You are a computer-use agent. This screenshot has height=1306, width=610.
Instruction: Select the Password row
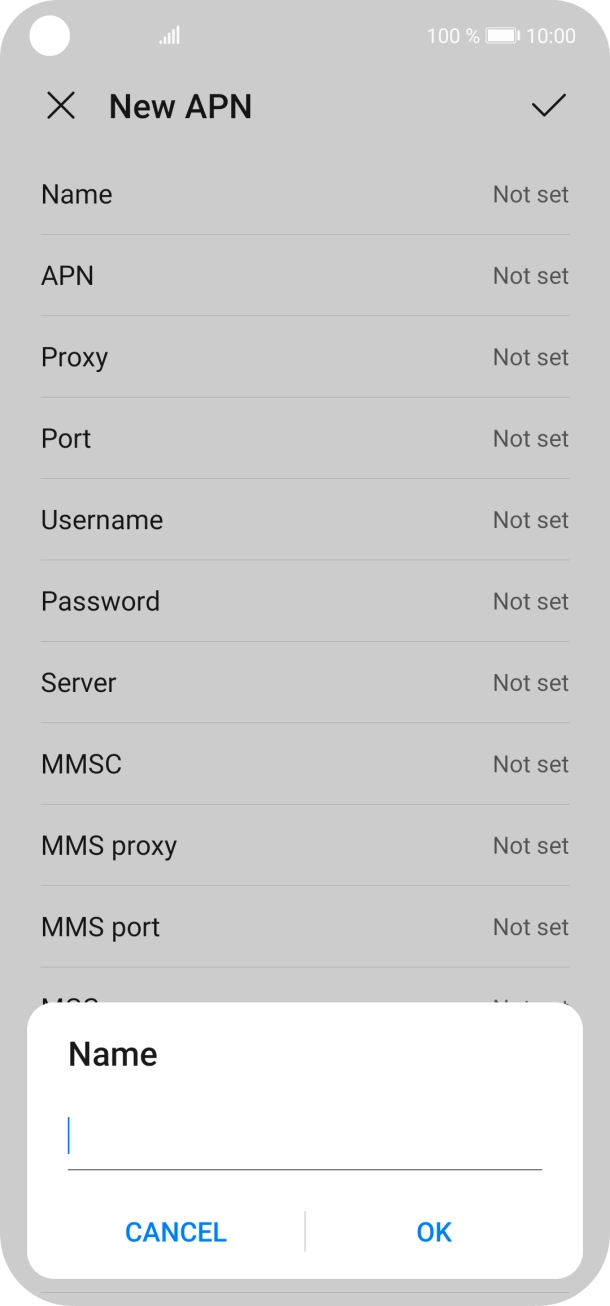pyautogui.click(x=305, y=601)
